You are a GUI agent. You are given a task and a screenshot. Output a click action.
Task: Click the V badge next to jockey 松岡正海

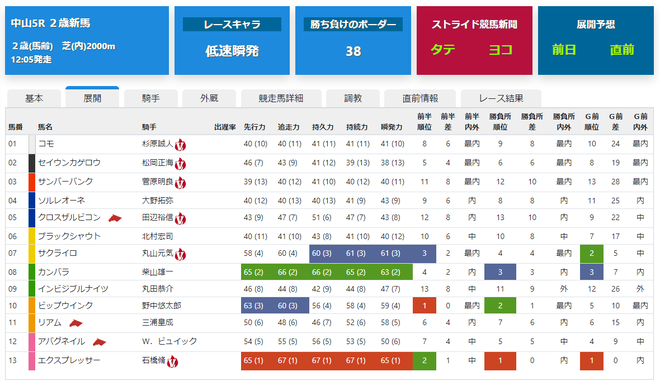tap(180, 164)
